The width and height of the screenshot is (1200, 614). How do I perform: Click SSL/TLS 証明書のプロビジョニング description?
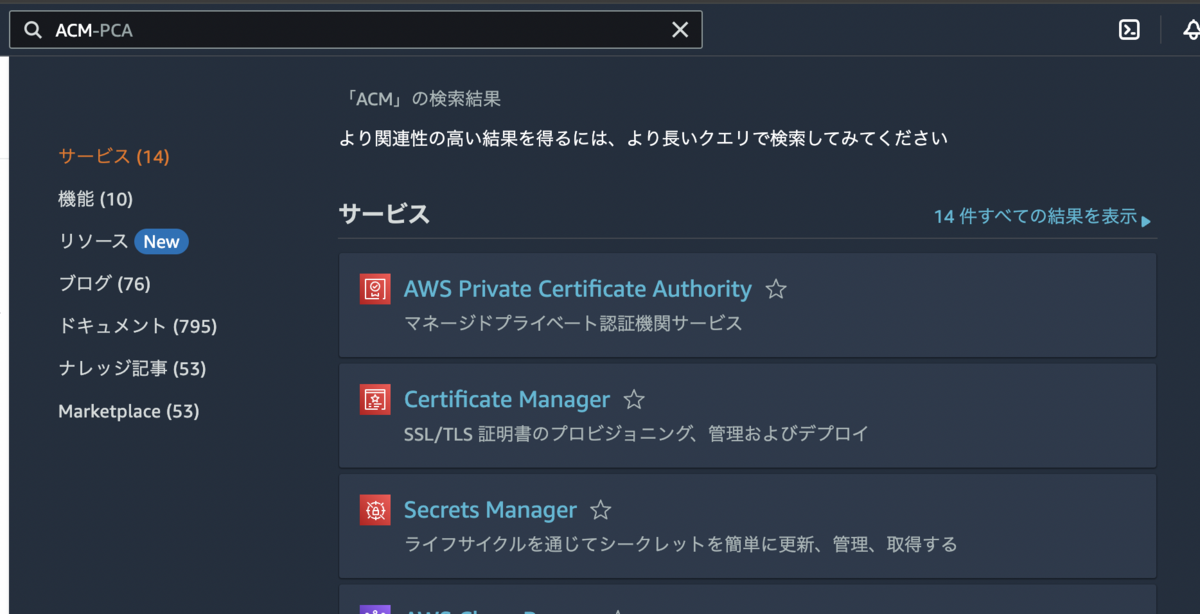coord(636,433)
